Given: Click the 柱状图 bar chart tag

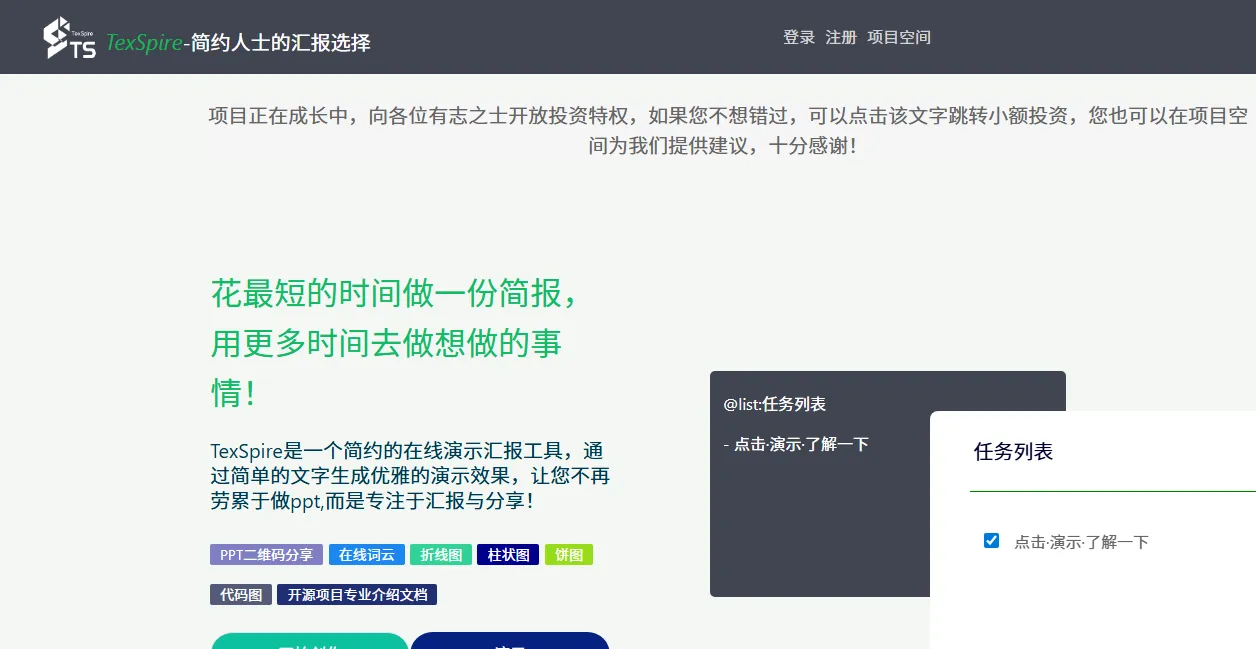Looking at the screenshot, I should (x=507, y=554).
